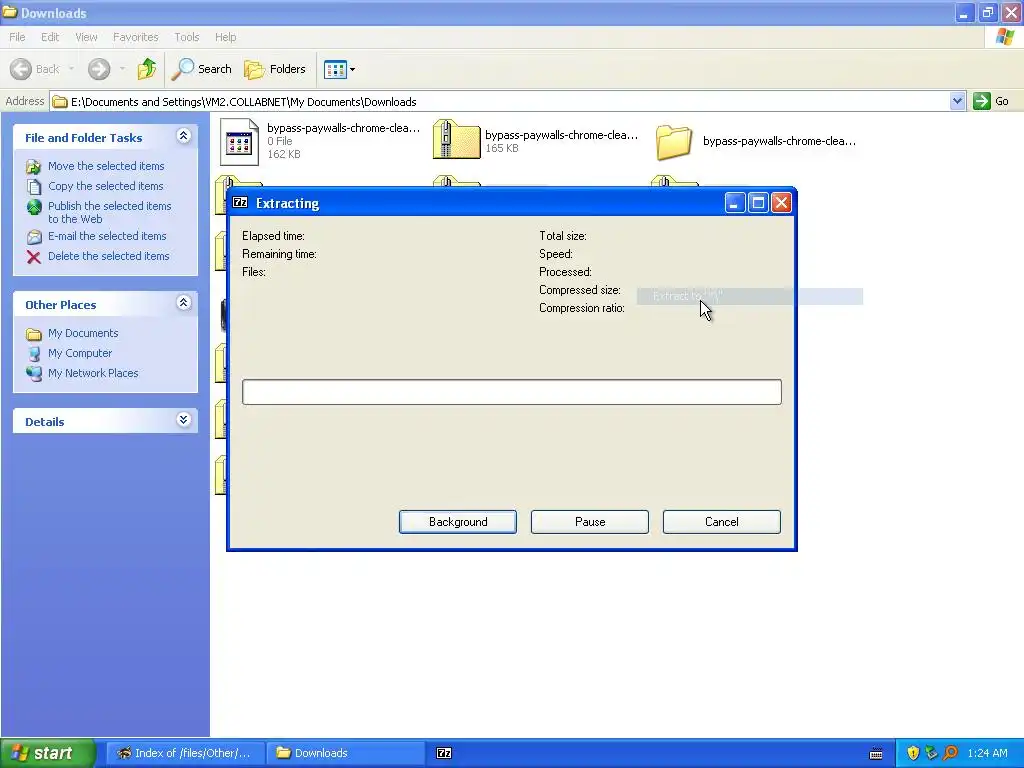Viewport: 1024px width, 768px height.
Task: Click the Back arrow icon in toolbar
Action: point(21,69)
